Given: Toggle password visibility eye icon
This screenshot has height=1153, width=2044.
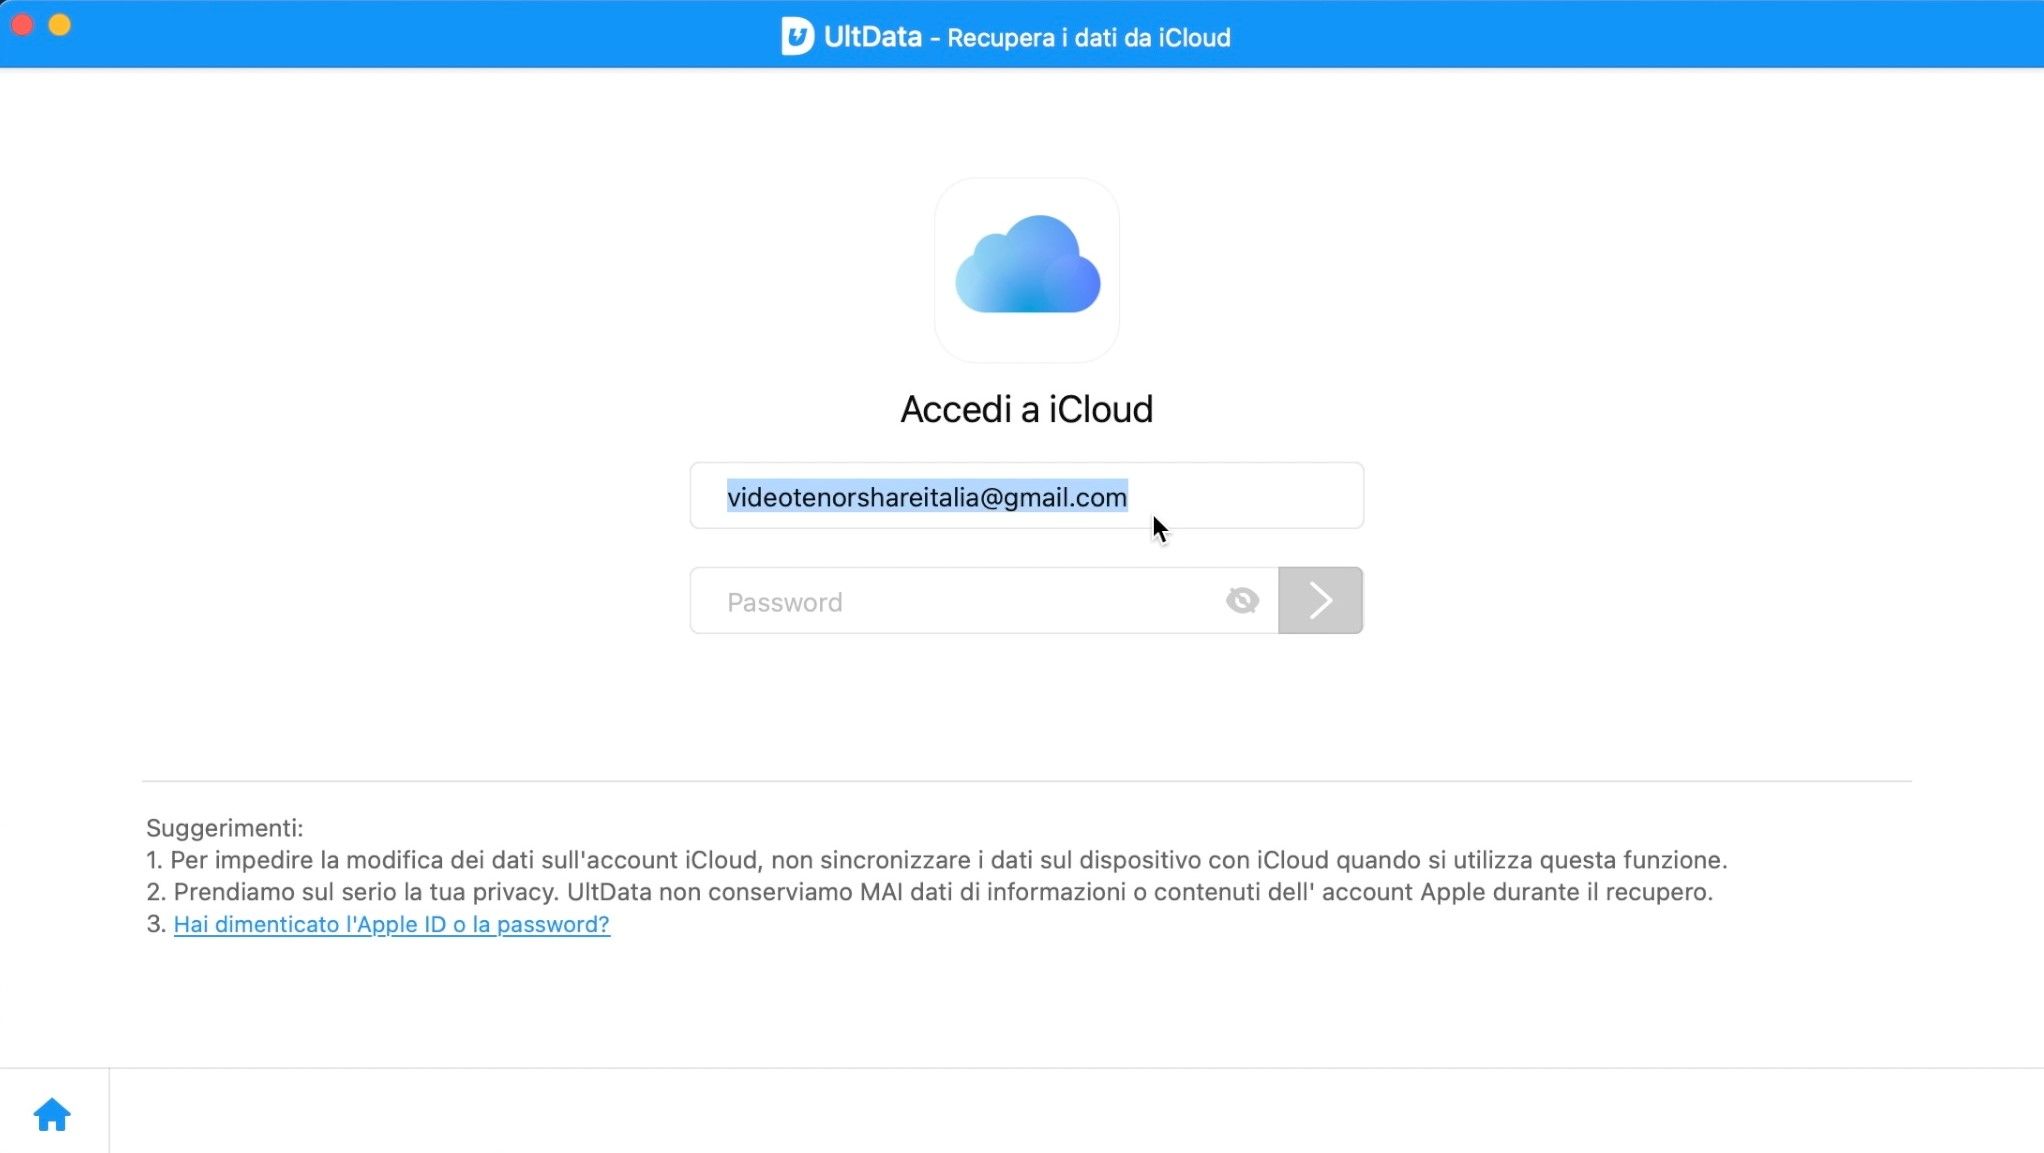Looking at the screenshot, I should pos(1242,600).
